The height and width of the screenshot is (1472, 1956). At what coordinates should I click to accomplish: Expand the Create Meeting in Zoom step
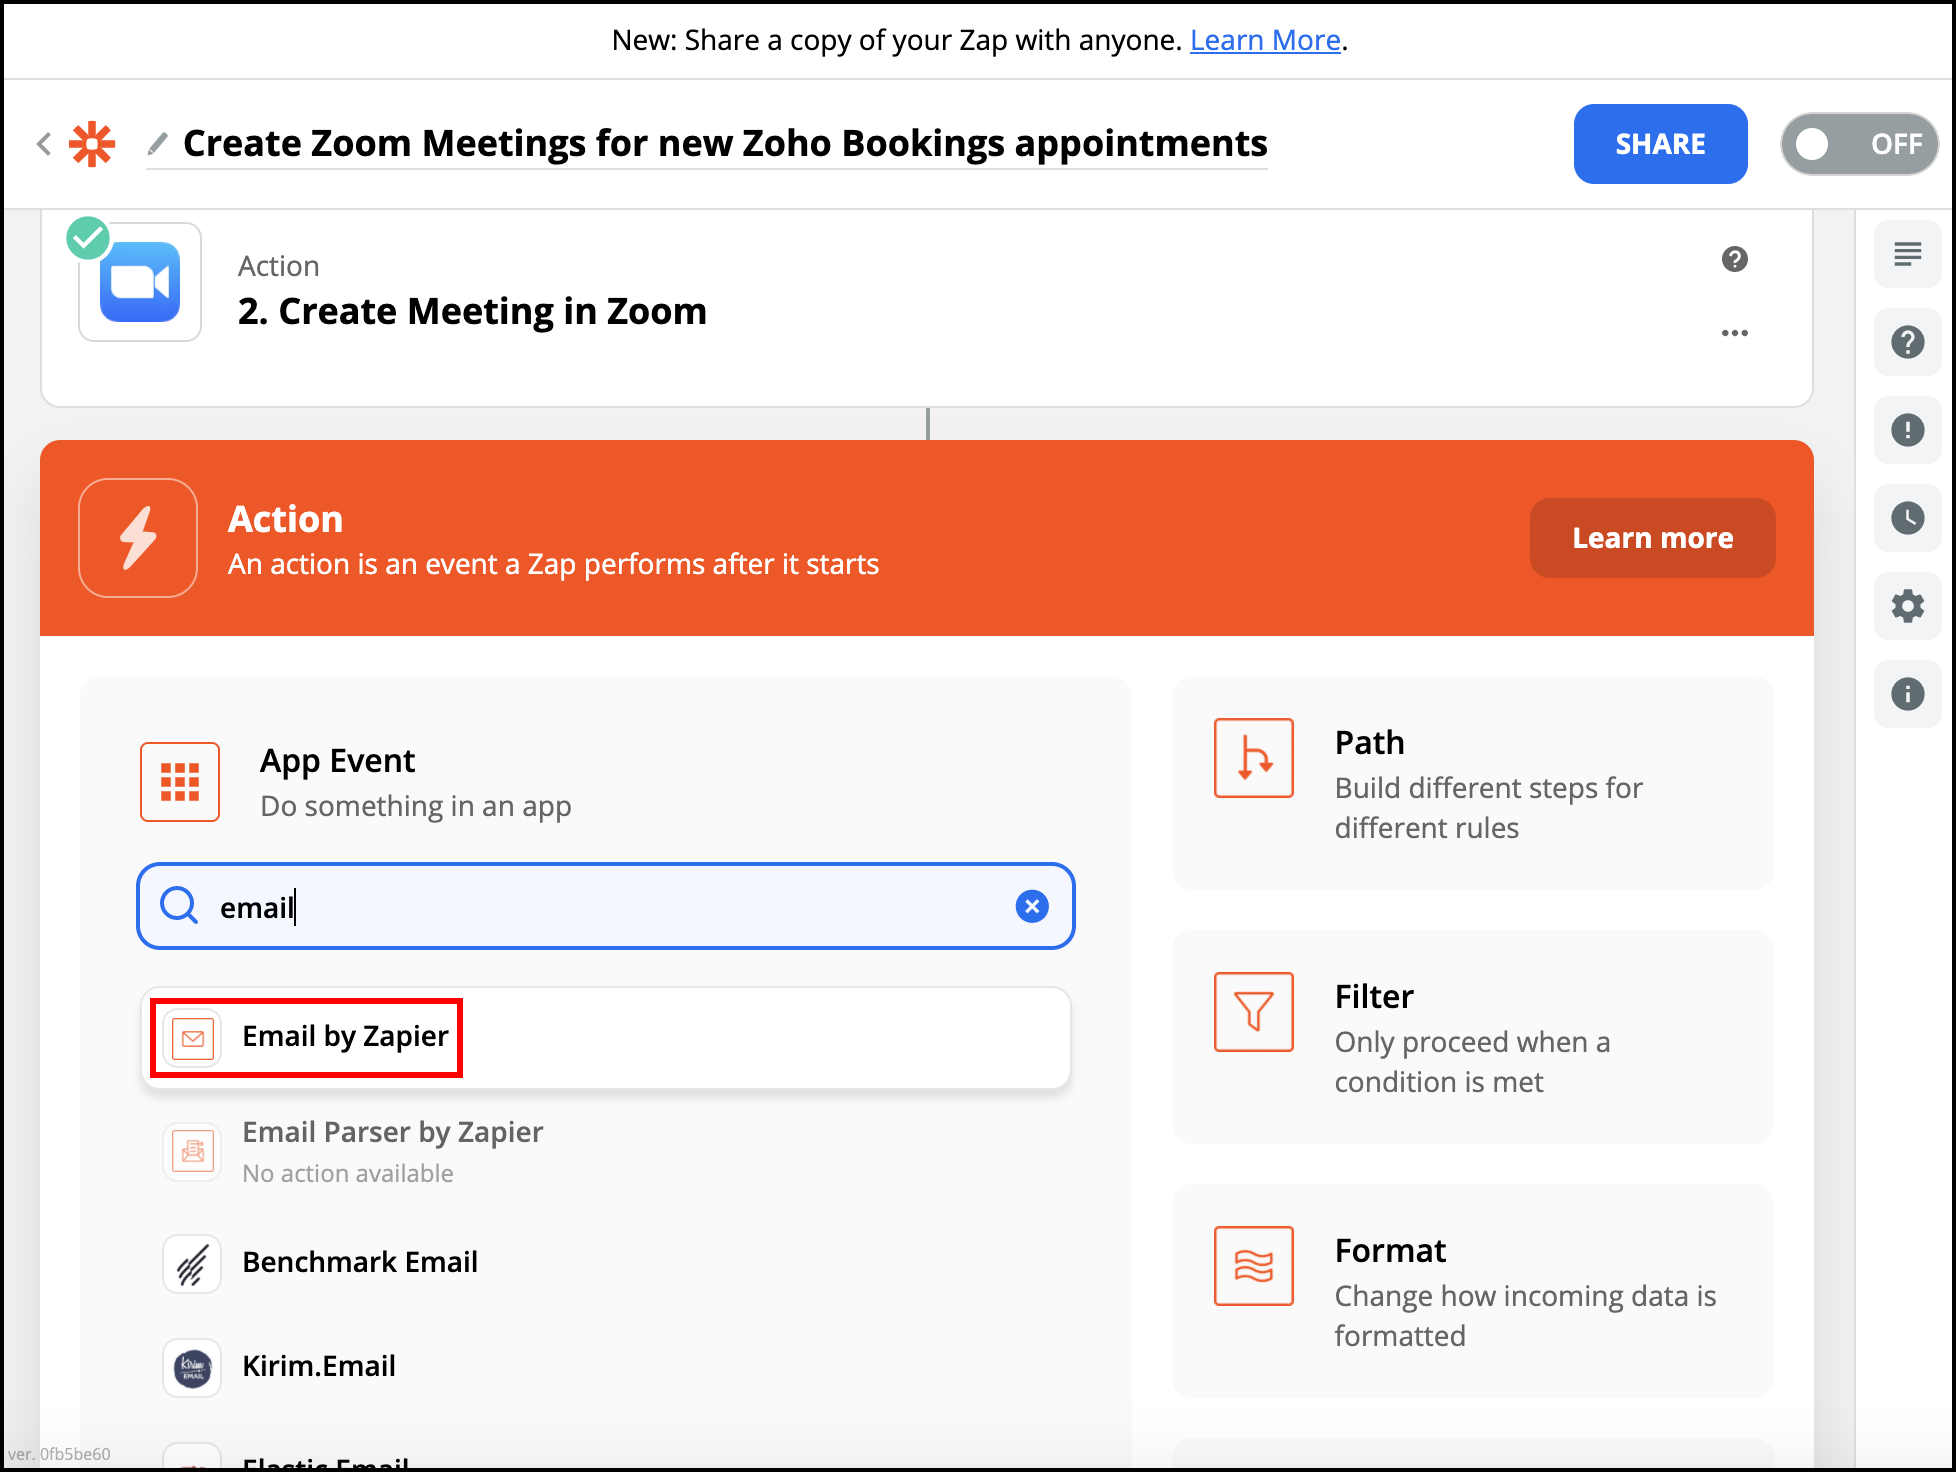pos(472,311)
